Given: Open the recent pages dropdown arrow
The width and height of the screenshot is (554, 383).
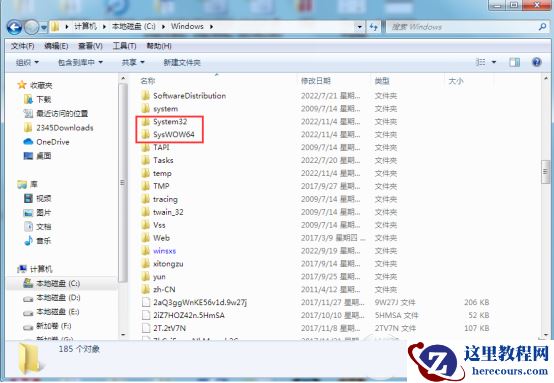Looking at the screenshot, I should click(44, 27).
